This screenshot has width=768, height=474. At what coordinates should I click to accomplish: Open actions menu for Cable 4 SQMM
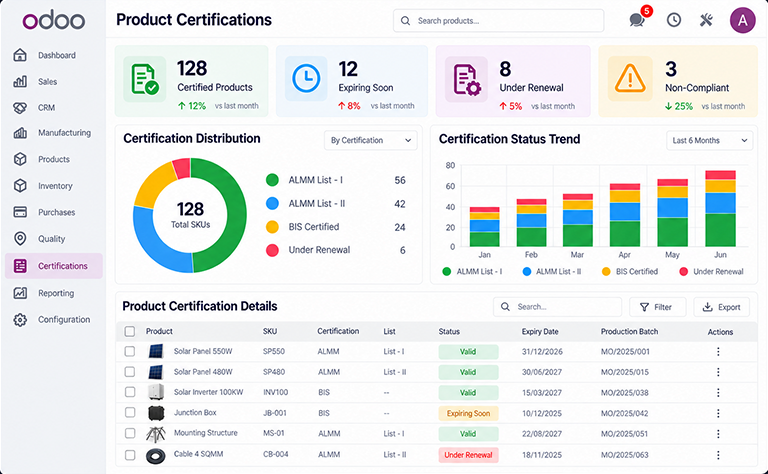click(x=718, y=455)
